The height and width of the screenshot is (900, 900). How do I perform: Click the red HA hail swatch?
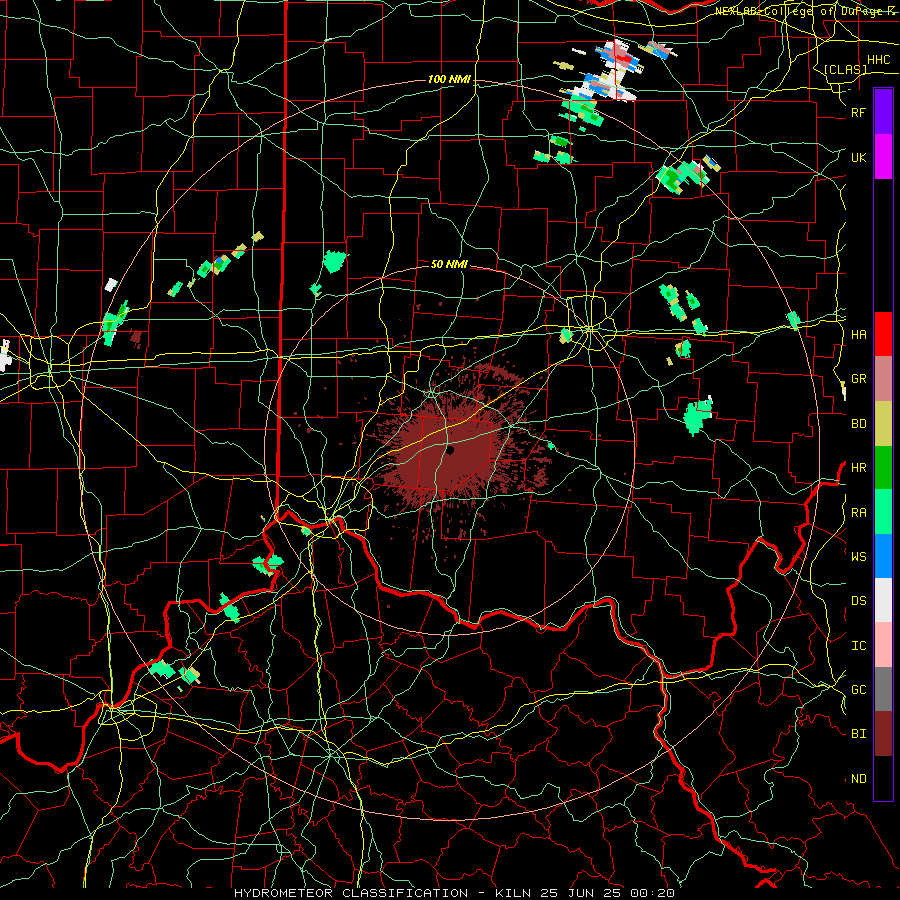pyautogui.click(x=883, y=334)
